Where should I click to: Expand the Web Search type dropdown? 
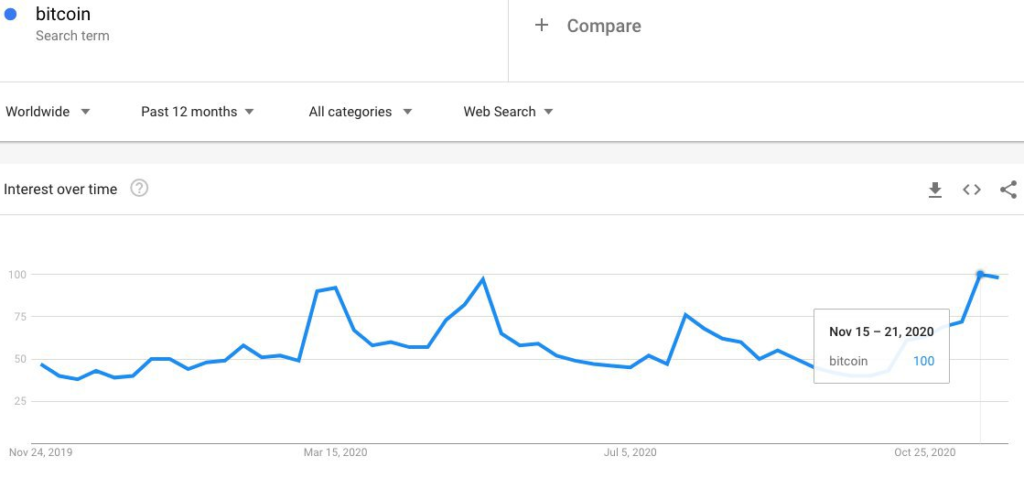508,112
